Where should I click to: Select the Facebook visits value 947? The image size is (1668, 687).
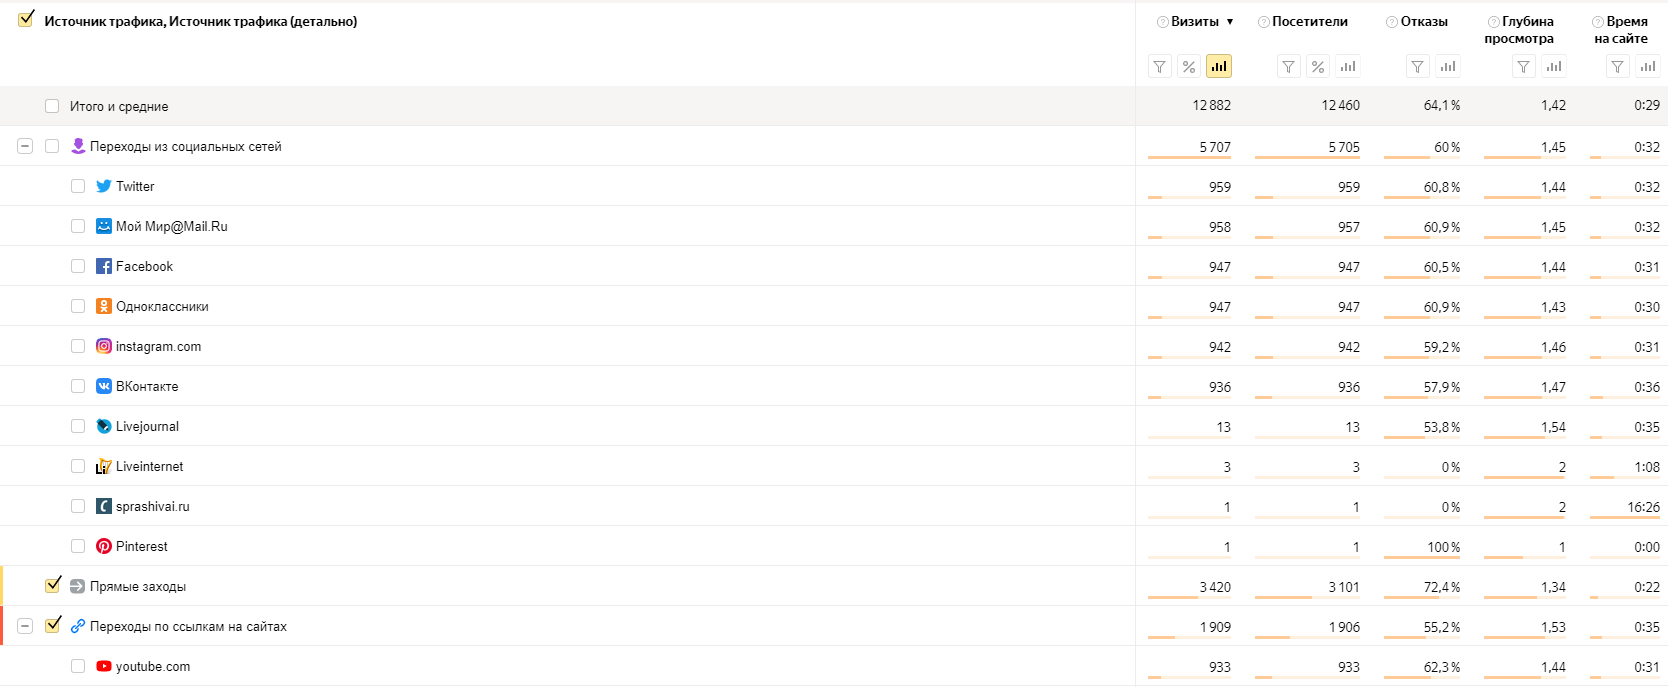click(1220, 267)
